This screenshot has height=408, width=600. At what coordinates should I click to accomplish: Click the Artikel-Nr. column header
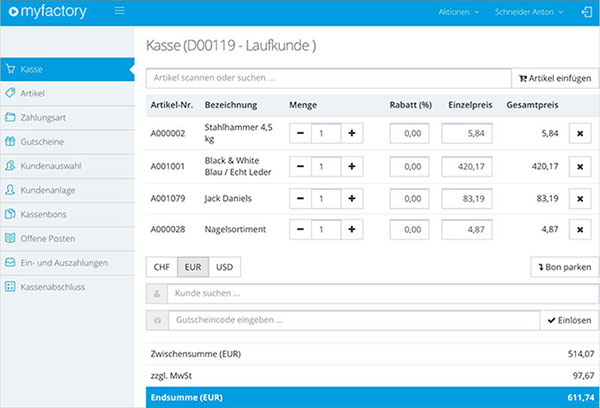[x=171, y=105]
